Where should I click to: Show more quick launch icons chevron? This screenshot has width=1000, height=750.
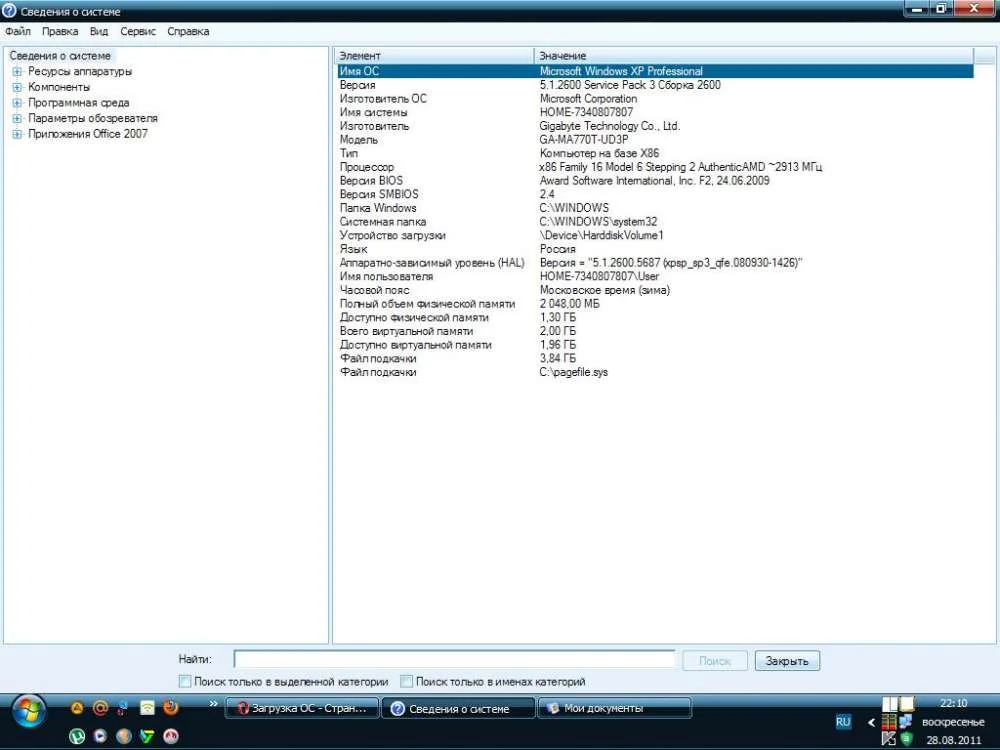212,705
